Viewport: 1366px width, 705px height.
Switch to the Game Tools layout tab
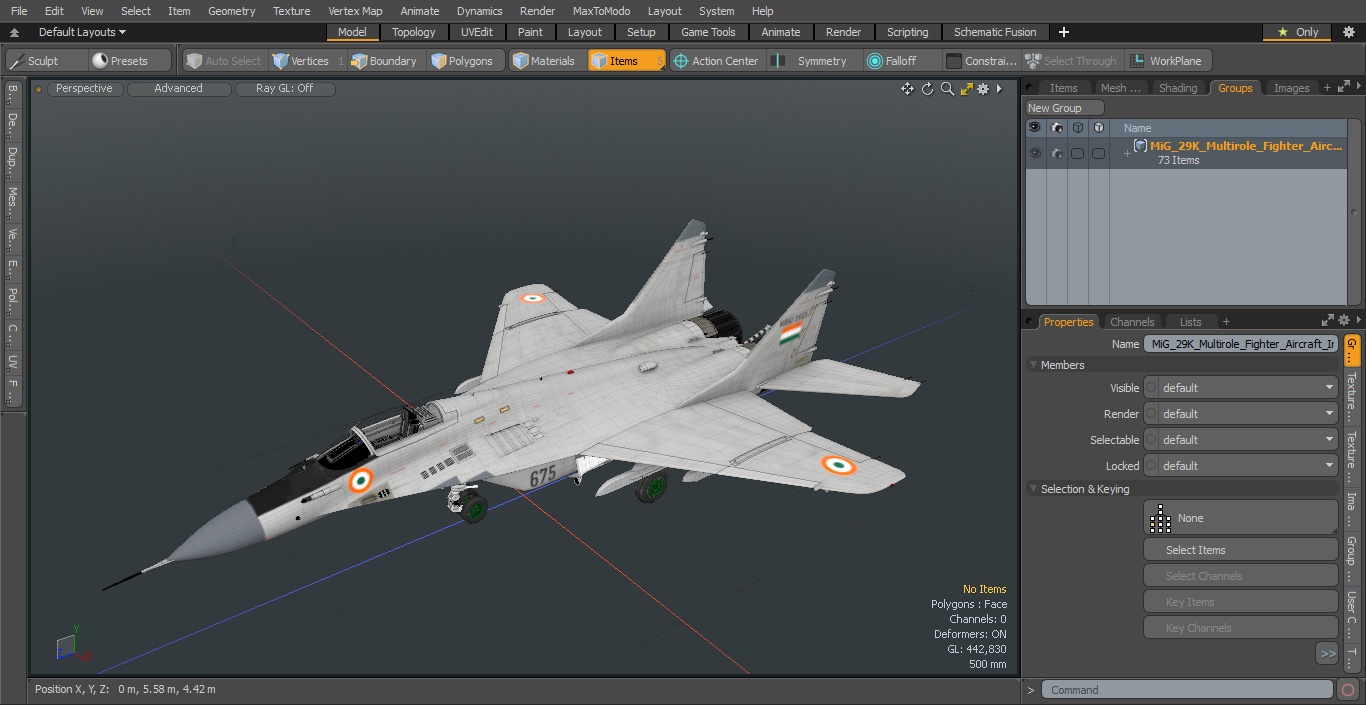click(x=708, y=32)
